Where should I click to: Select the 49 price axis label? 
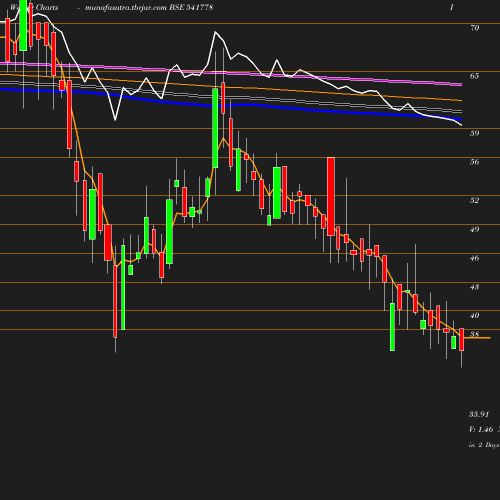(x=475, y=229)
